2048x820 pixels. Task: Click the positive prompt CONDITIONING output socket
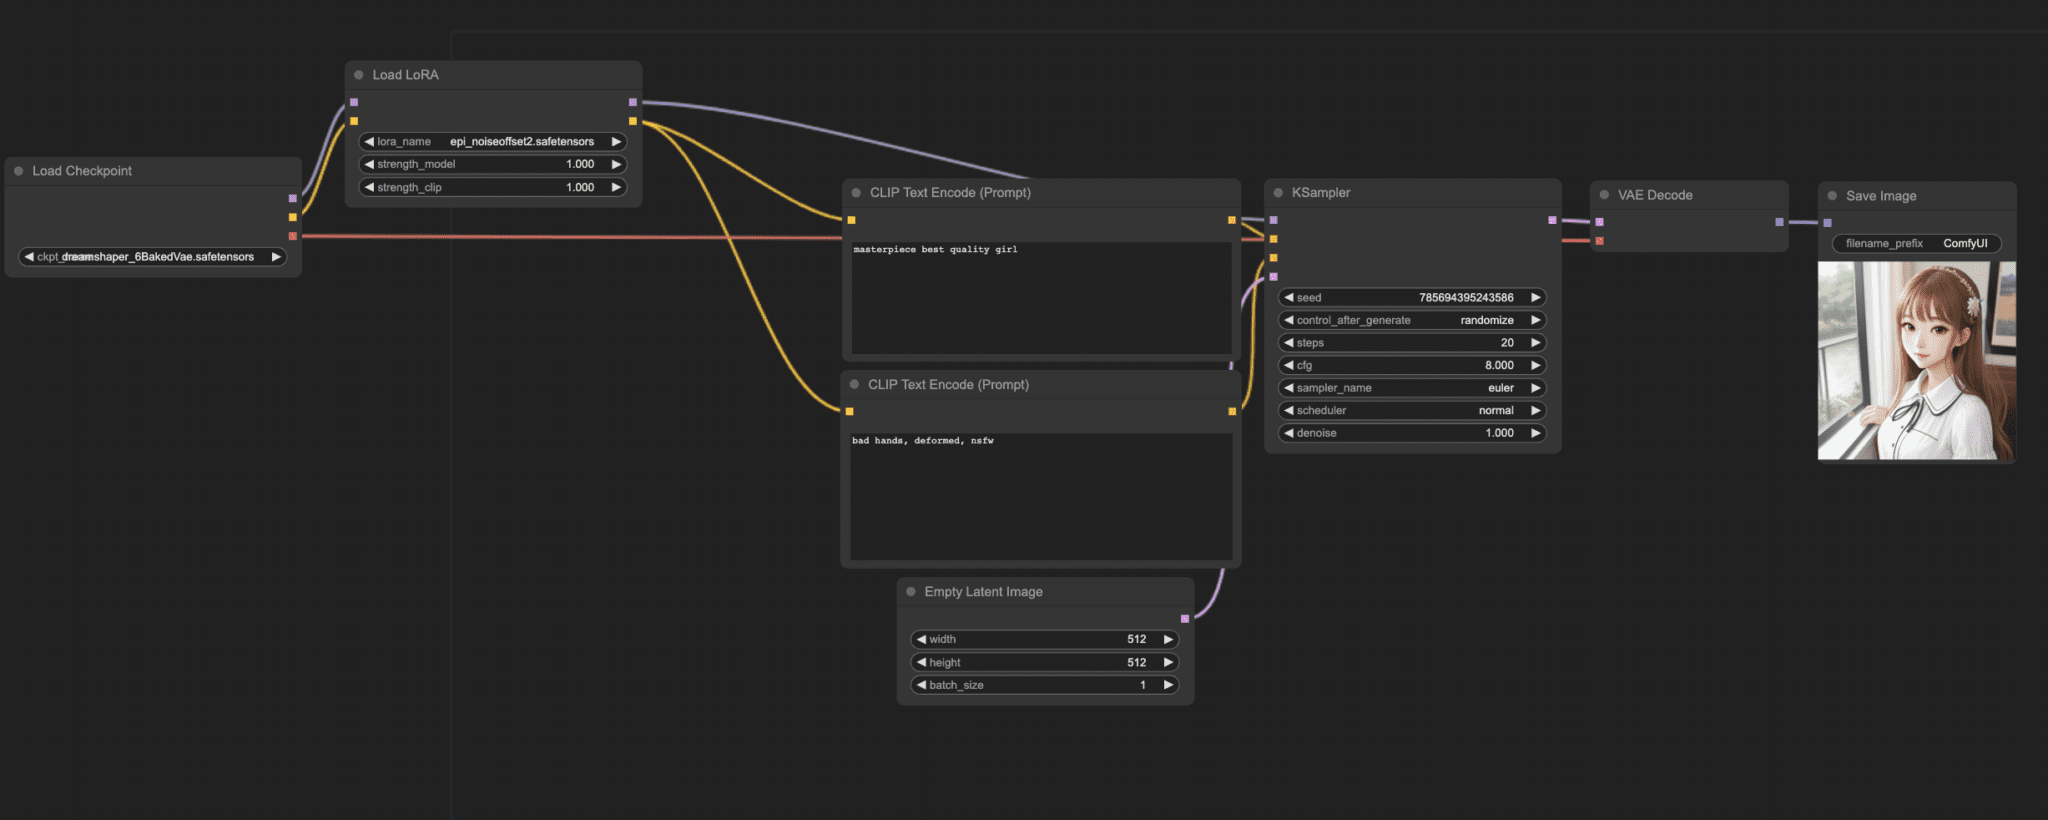[x=1232, y=220]
